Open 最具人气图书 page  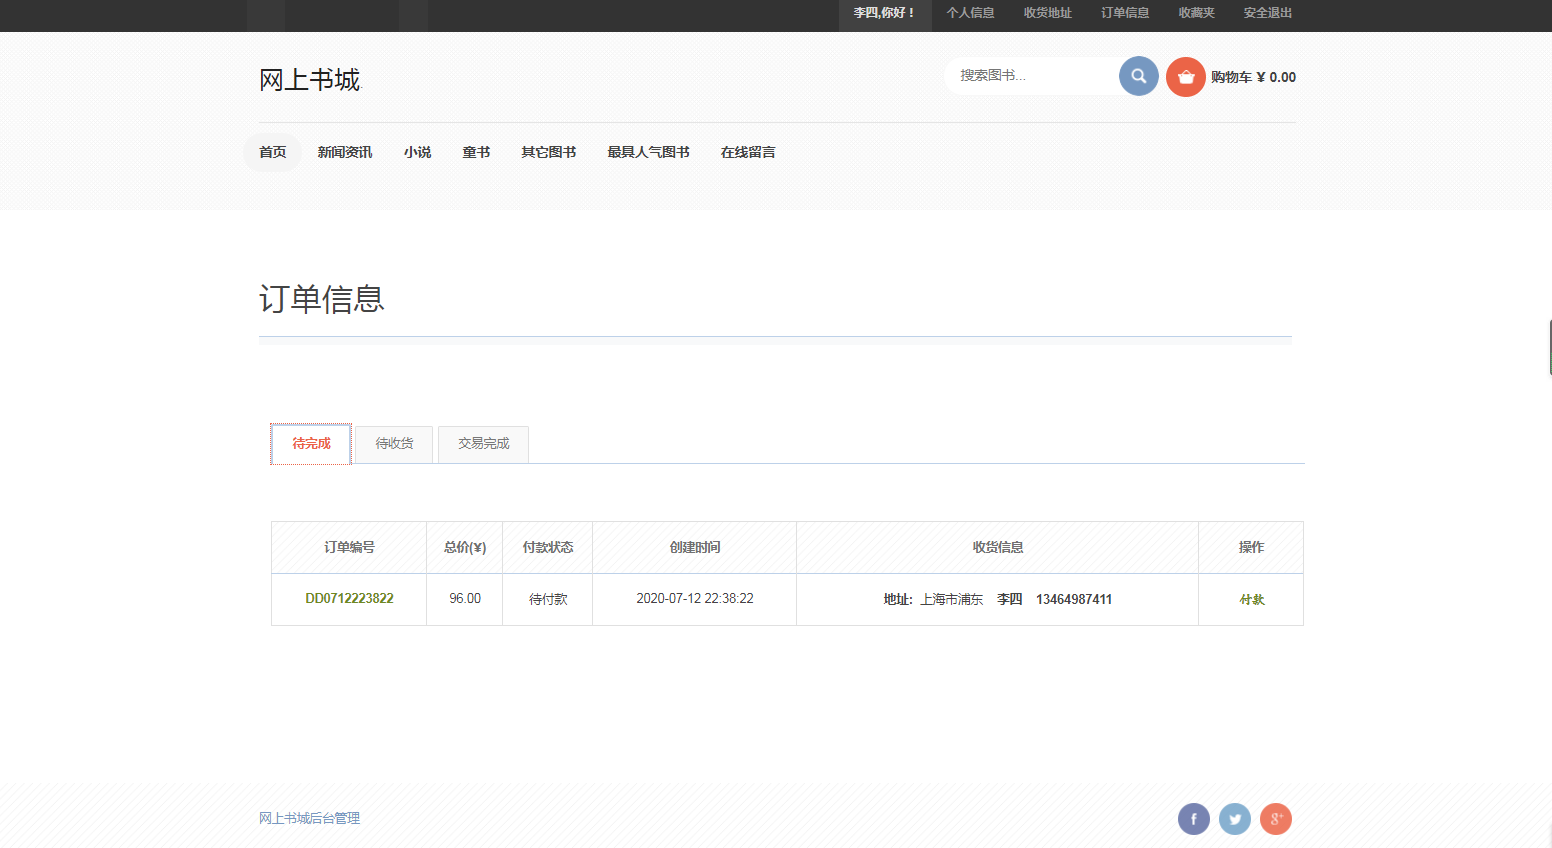649,152
